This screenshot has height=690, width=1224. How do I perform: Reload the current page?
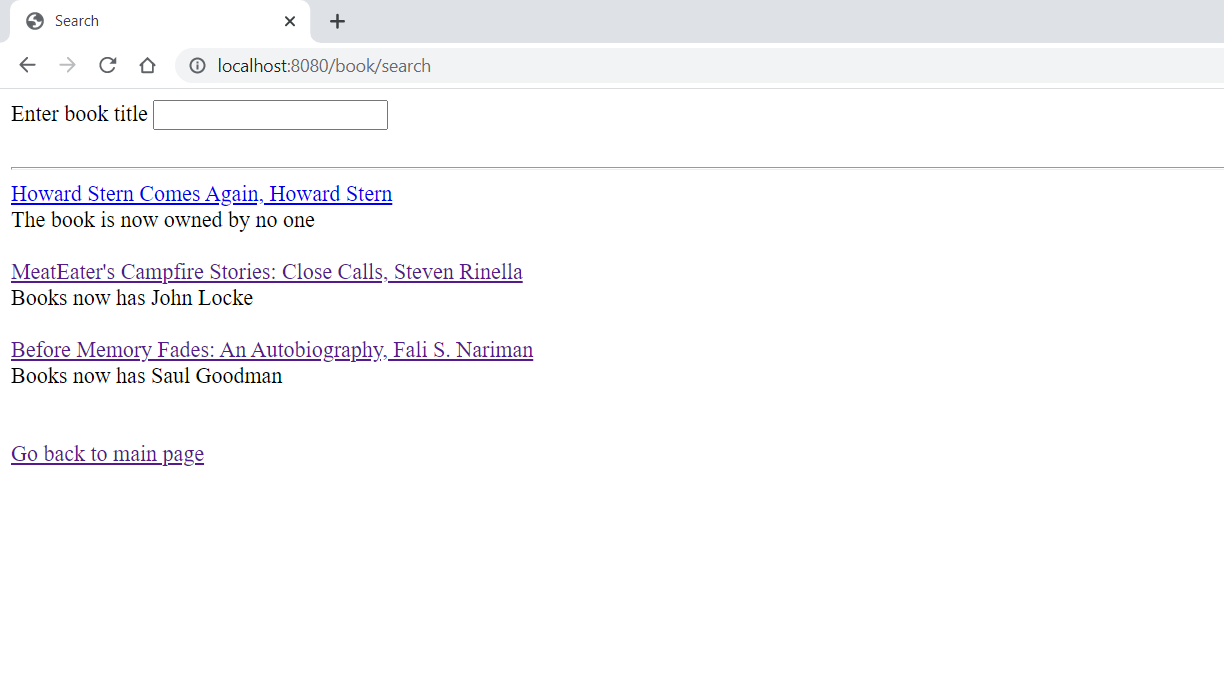[x=107, y=65]
